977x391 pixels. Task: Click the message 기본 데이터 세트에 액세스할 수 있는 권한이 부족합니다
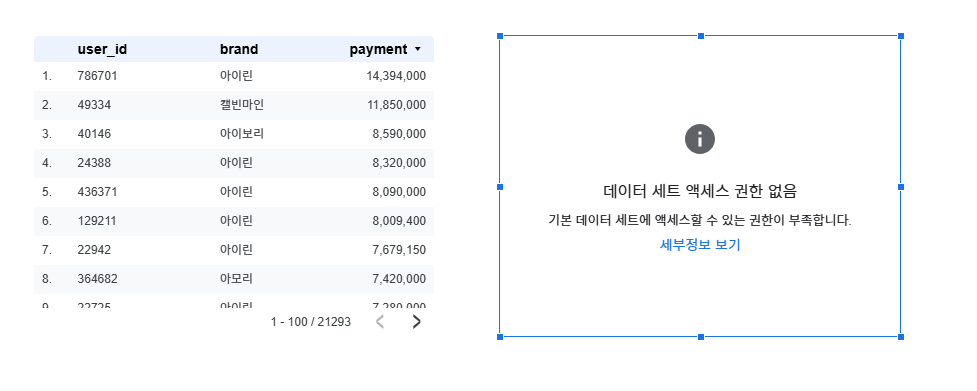click(x=700, y=220)
